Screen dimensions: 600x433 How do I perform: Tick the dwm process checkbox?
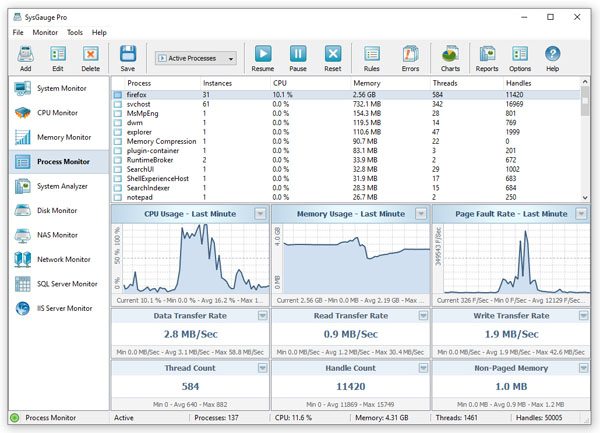(x=117, y=123)
